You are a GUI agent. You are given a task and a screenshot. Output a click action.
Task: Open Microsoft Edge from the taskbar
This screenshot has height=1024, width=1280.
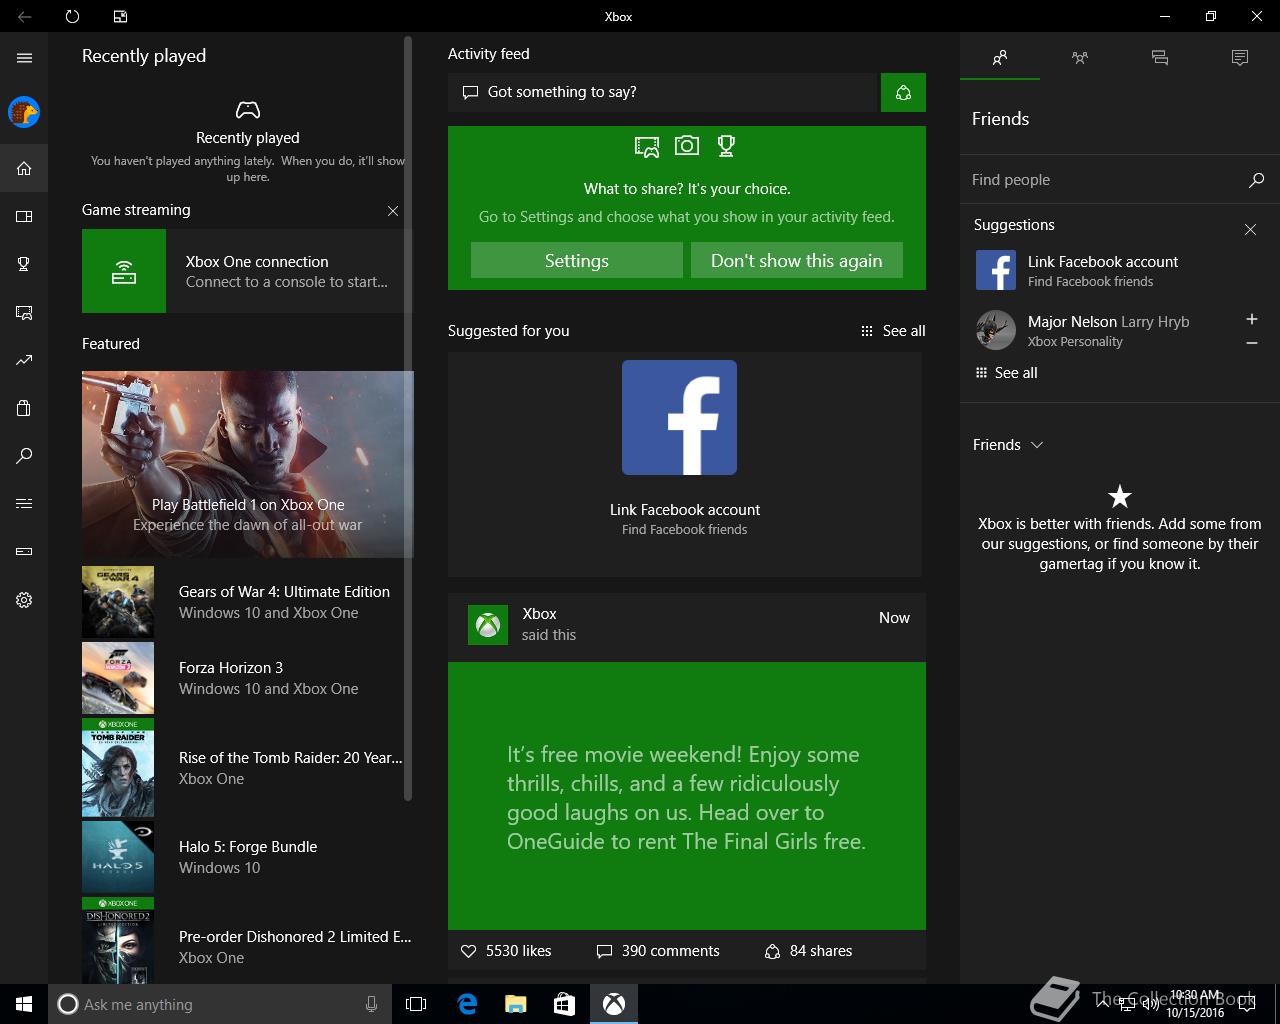(x=466, y=1004)
